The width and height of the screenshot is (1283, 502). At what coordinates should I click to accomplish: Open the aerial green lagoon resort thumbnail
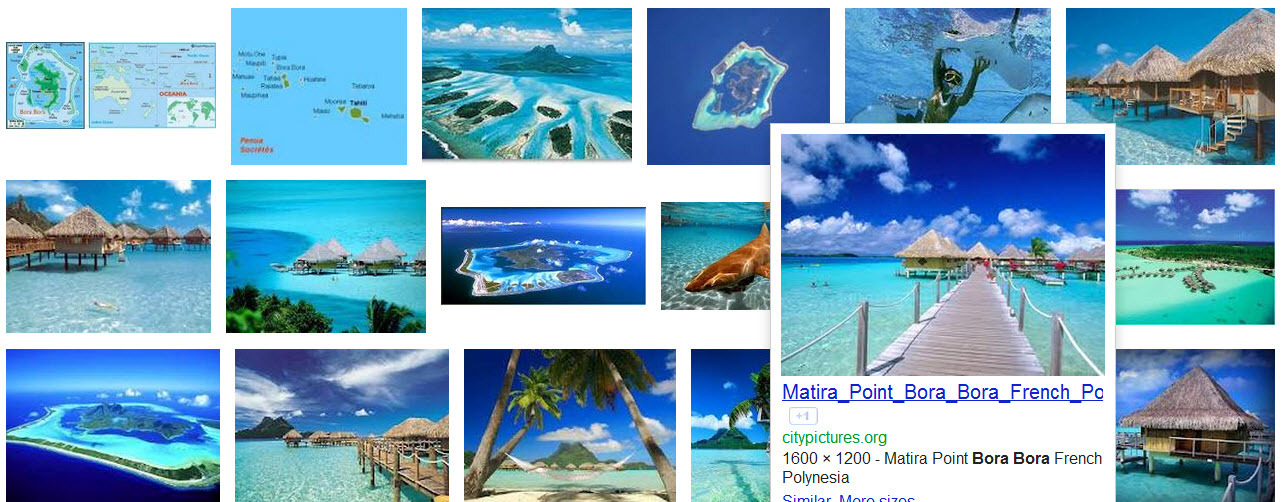point(1196,256)
